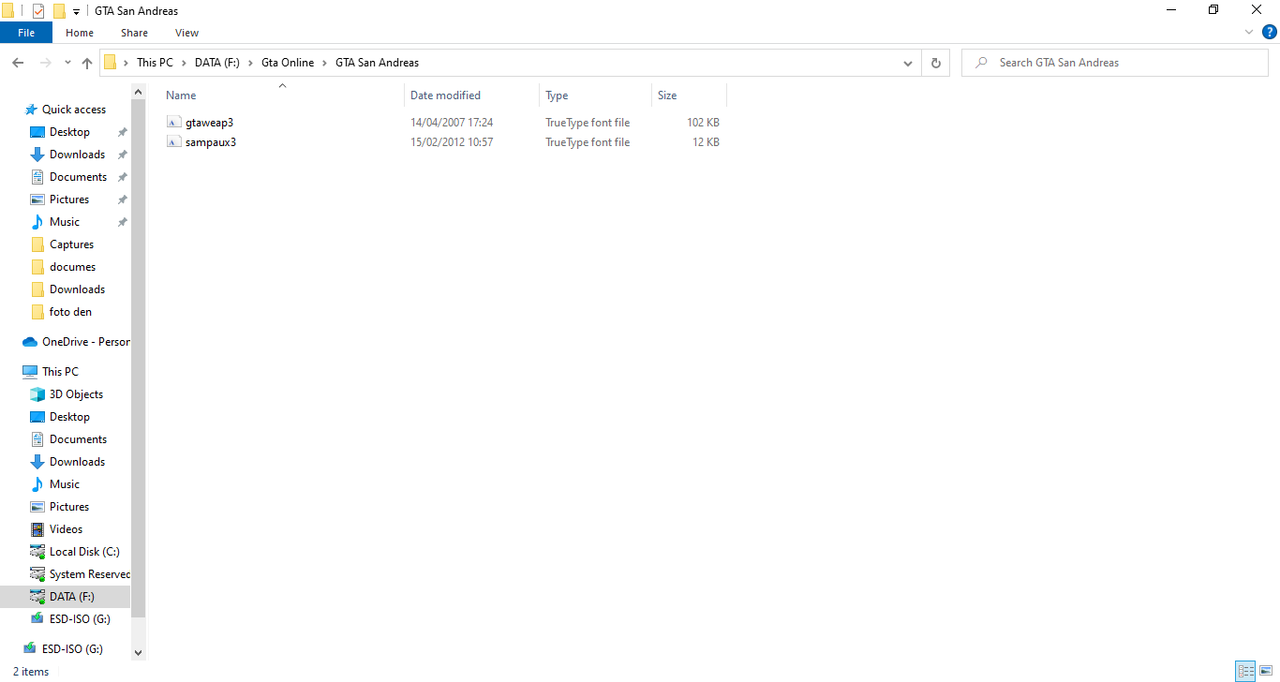Switch to the Home ribbon tab
Viewport: 1280px width, 682px height.
(79, 32)
